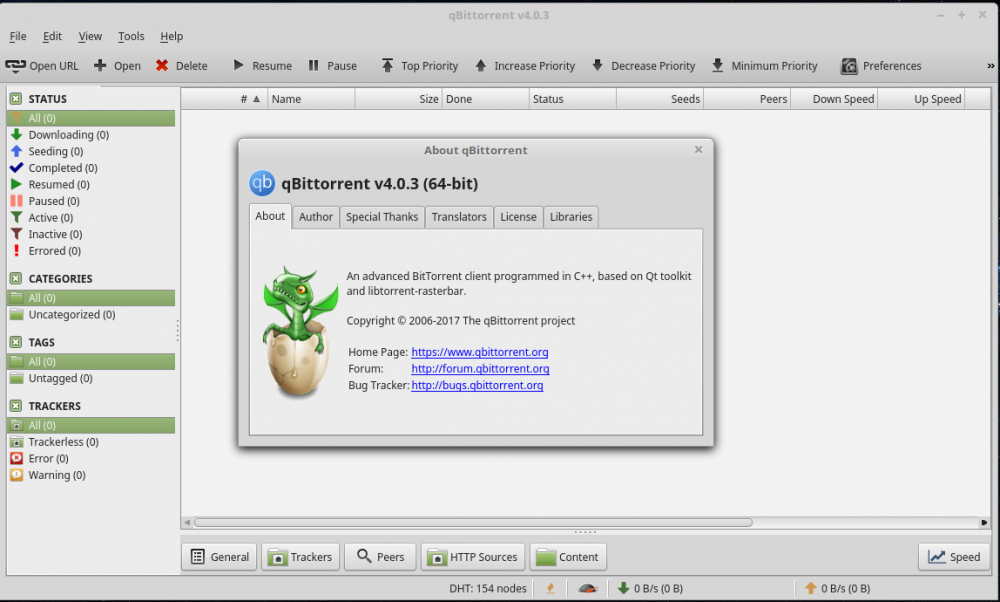The height and width of the screenshot is (602, 1000).
Task: Toggle alternative speed limits turtle icon
Action: (587, 588)
